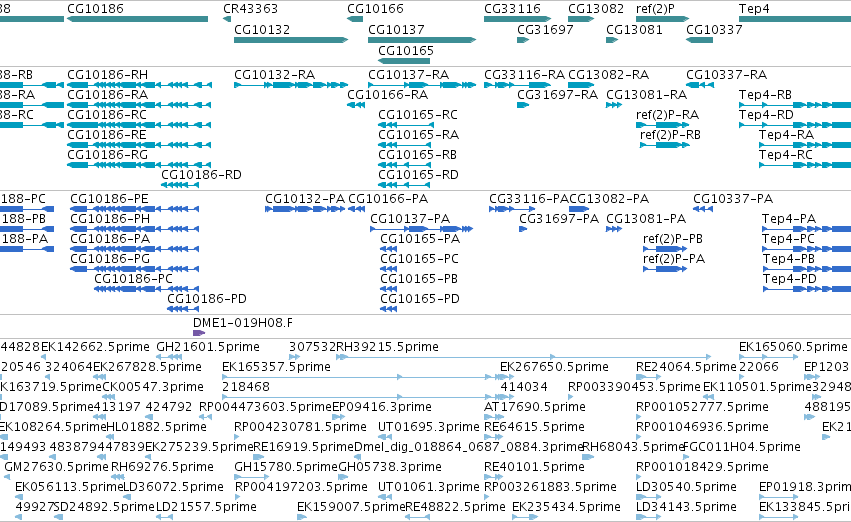Select protein CG10165-PD

[x=389, y=309]
